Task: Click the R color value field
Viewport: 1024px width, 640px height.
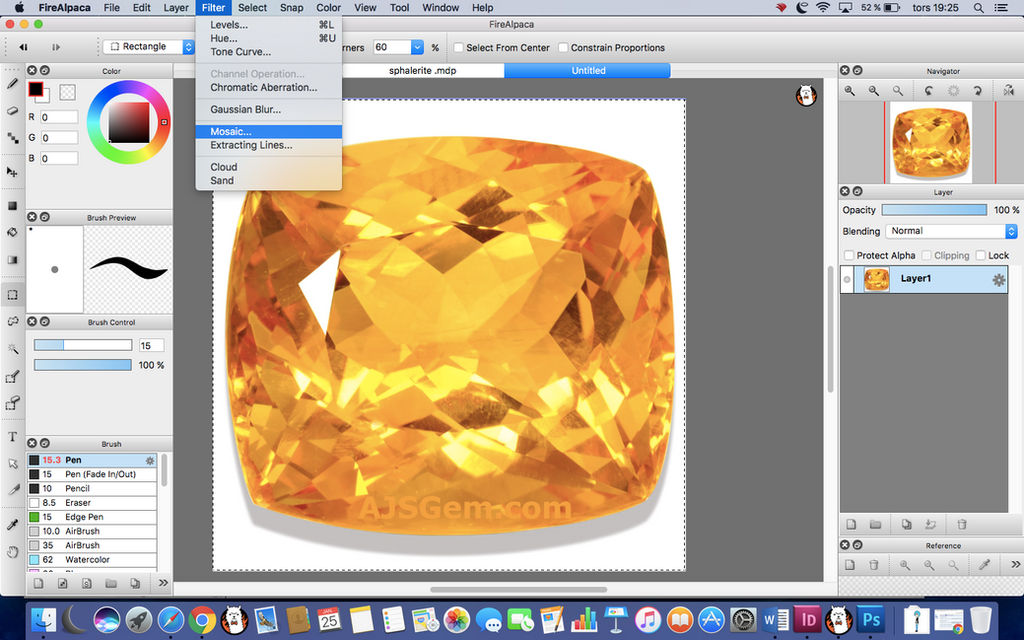Action: [x=59, y=118]
